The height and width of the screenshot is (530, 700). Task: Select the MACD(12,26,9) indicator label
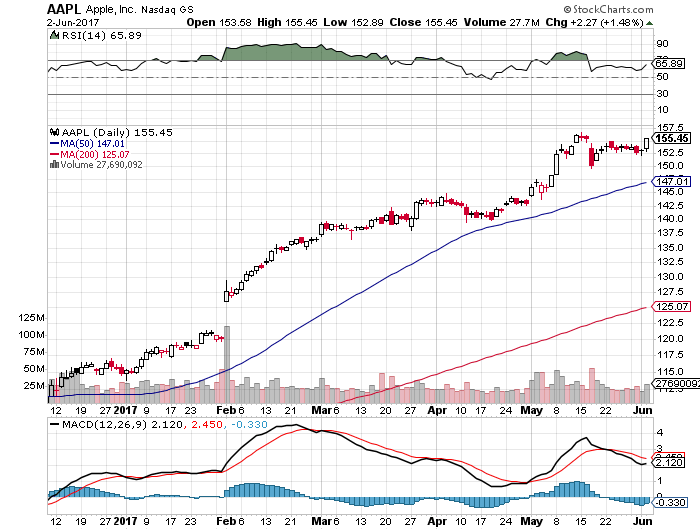(93, 427)
